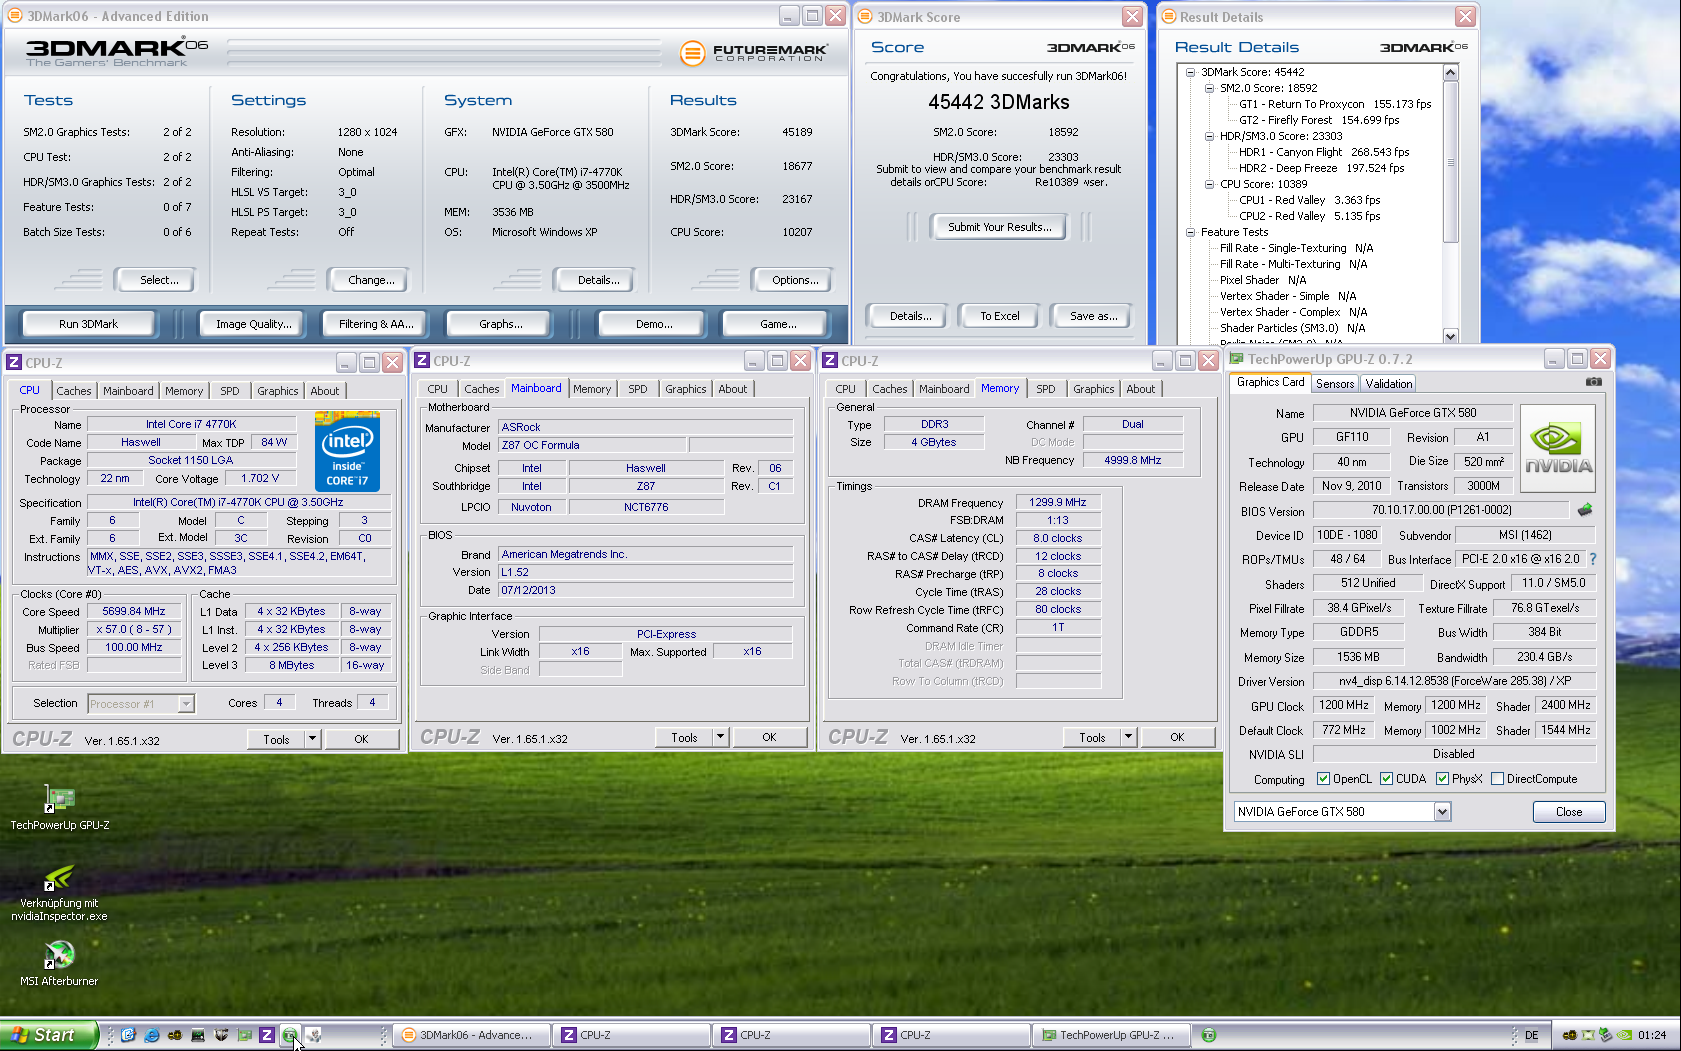Image resolution: width=1681 pixels, height=1051 pixels.
Task: Switch to Validation tab in GPU-Z
Action: click(1389, 383)
